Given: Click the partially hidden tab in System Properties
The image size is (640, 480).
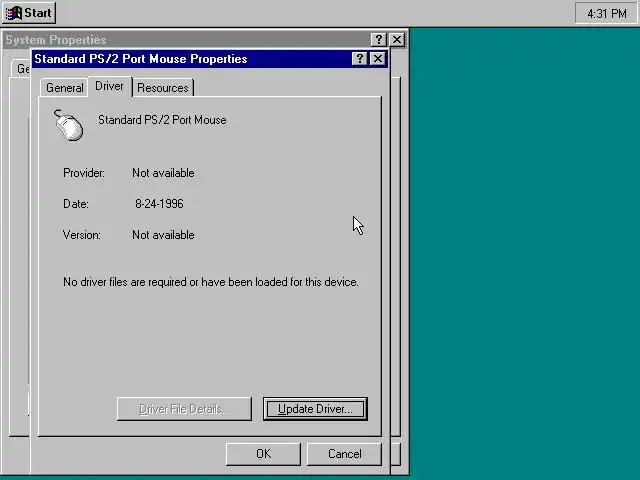Looking at the screenshot, I should [x=21, y=69].
